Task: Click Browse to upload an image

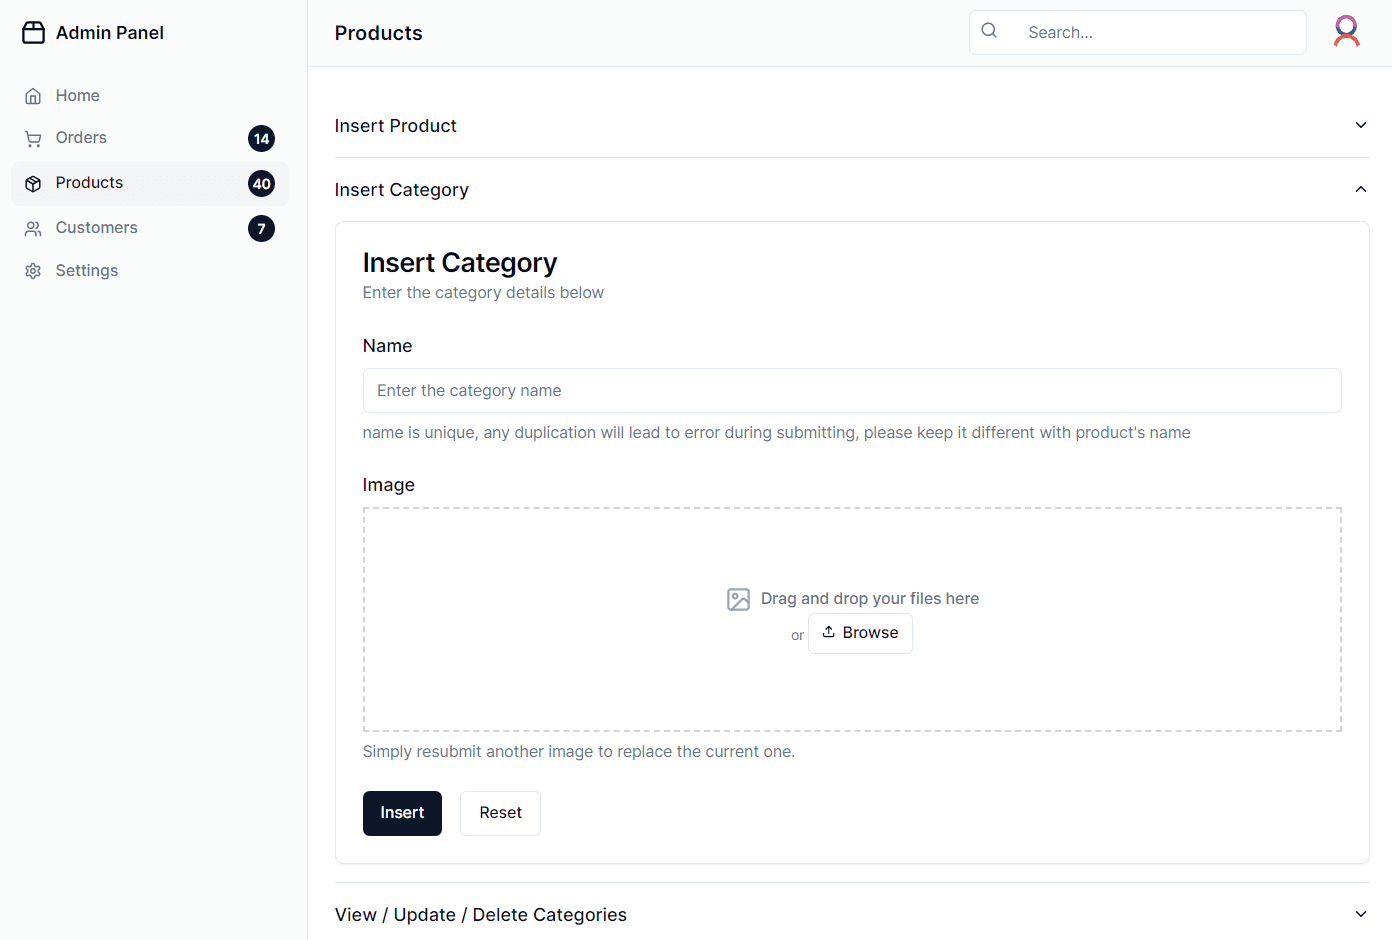Action: (860, 633)
